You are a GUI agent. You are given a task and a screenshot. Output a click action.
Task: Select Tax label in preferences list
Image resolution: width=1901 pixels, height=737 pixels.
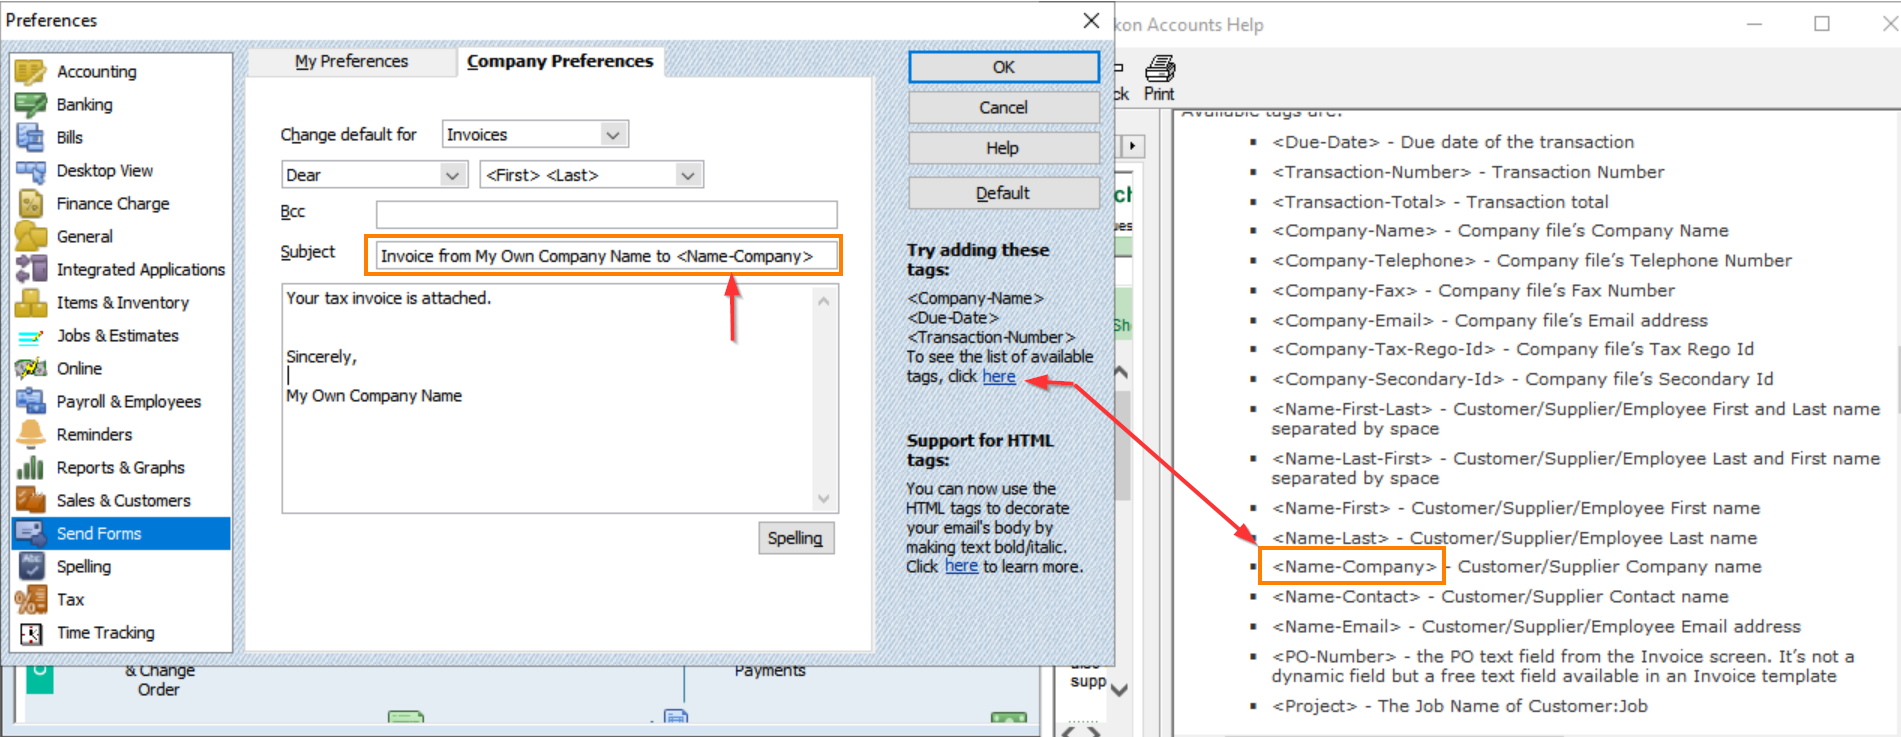point(70,599)
